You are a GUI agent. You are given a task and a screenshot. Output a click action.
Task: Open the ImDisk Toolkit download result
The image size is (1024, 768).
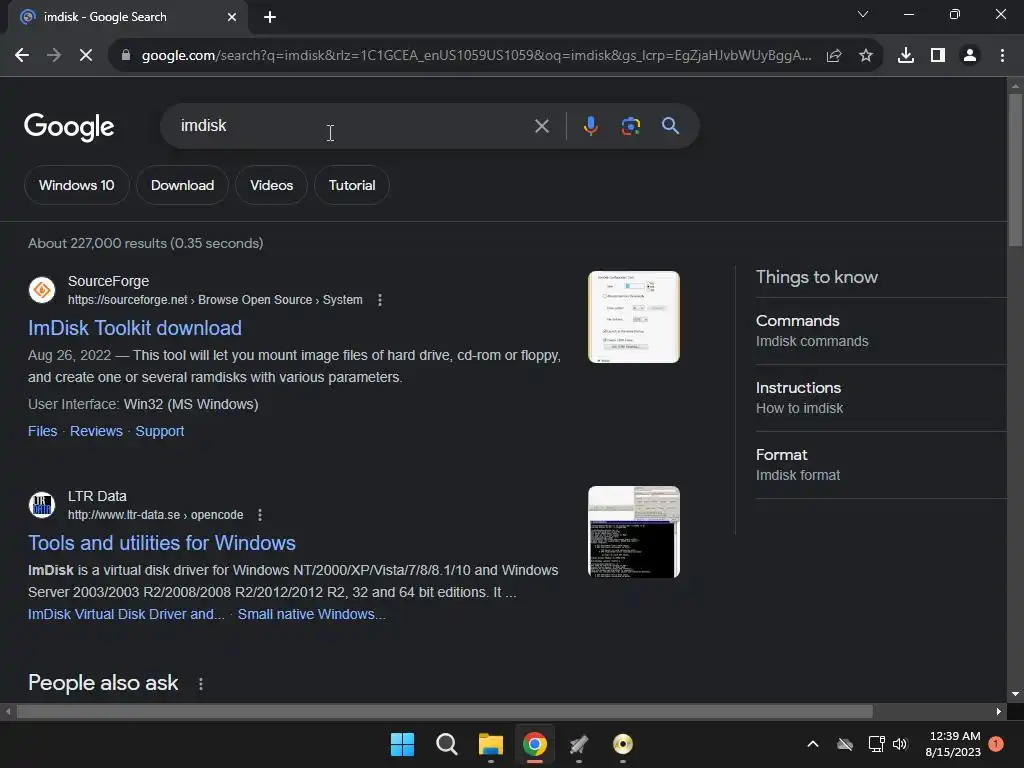[135, 328]
